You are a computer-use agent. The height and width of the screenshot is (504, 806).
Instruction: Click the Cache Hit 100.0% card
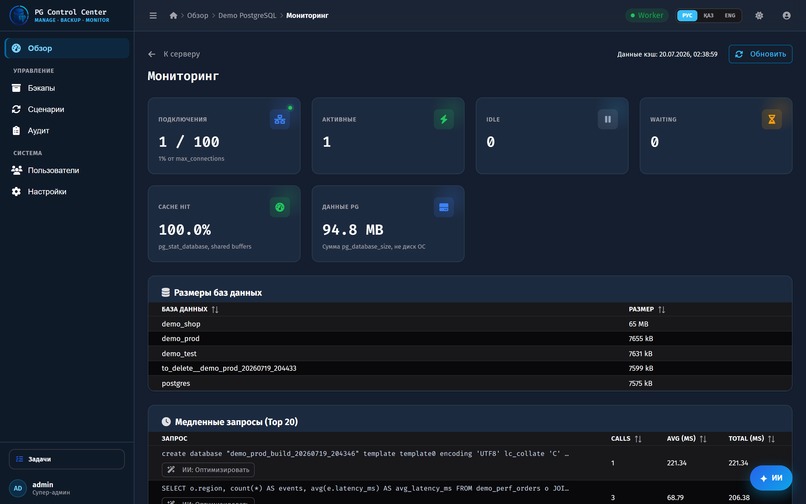pos(224,224)
